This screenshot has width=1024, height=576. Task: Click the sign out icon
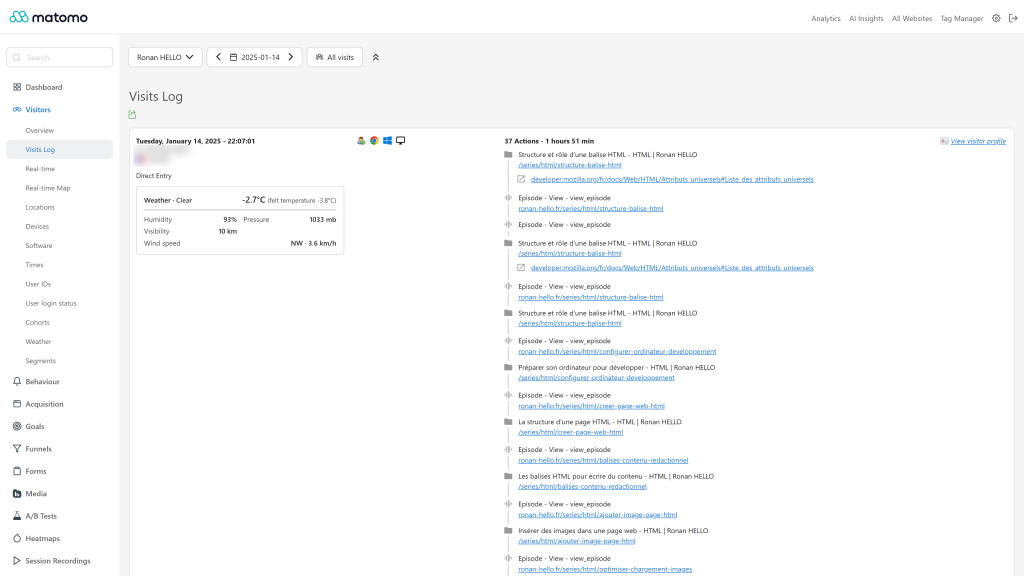tap(1013, 18)
